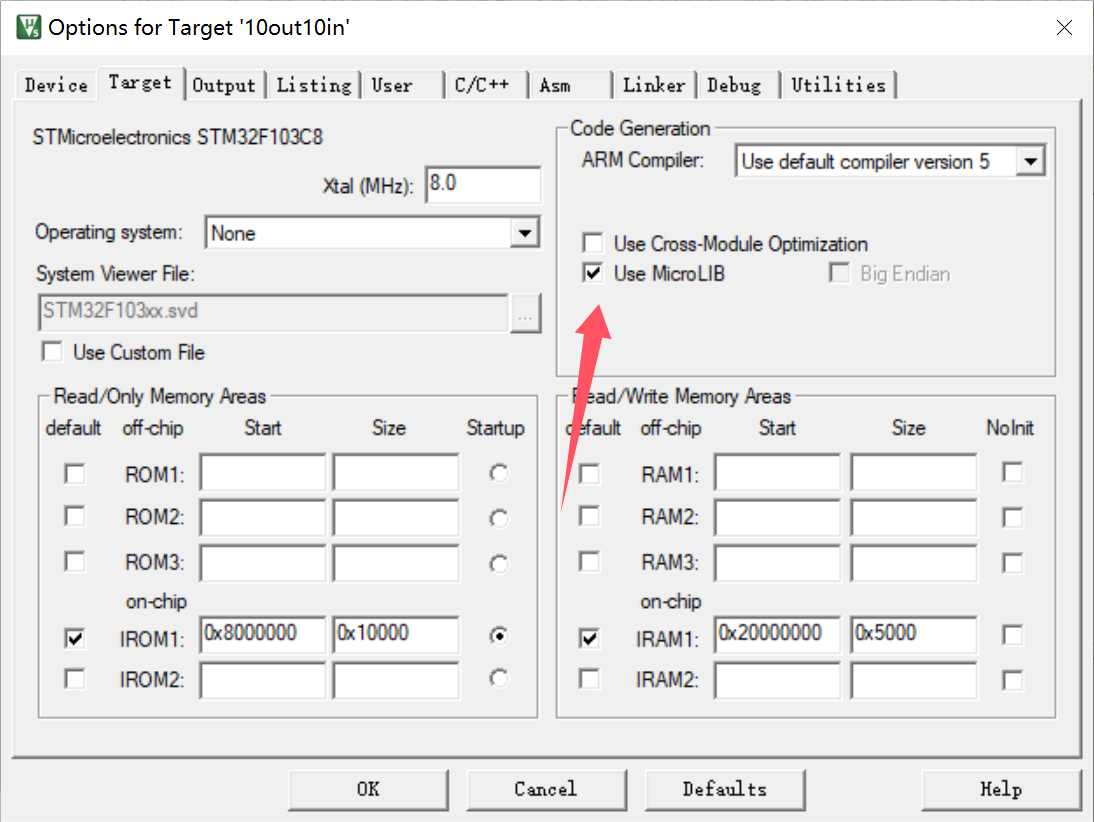This screenshot has height=822, width=1094.
Task: Toggle the Use MicroLIB checkbox
Action: 592,273
